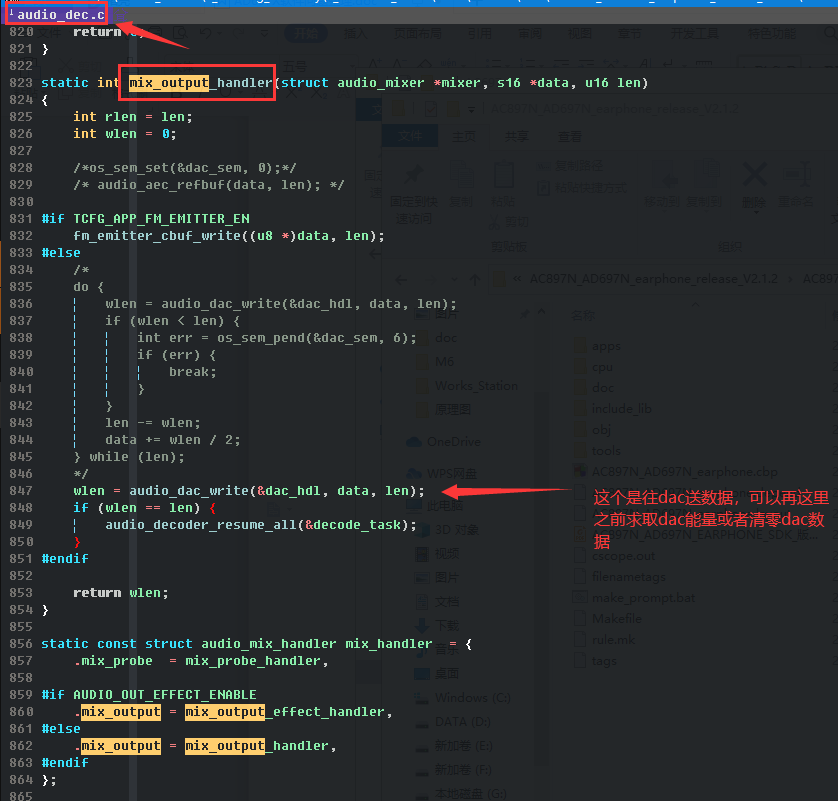This screenshot has width=838, height=801.
Task: Sort by the 名称 column header in Explorer
Action: [x=583, y=315]
